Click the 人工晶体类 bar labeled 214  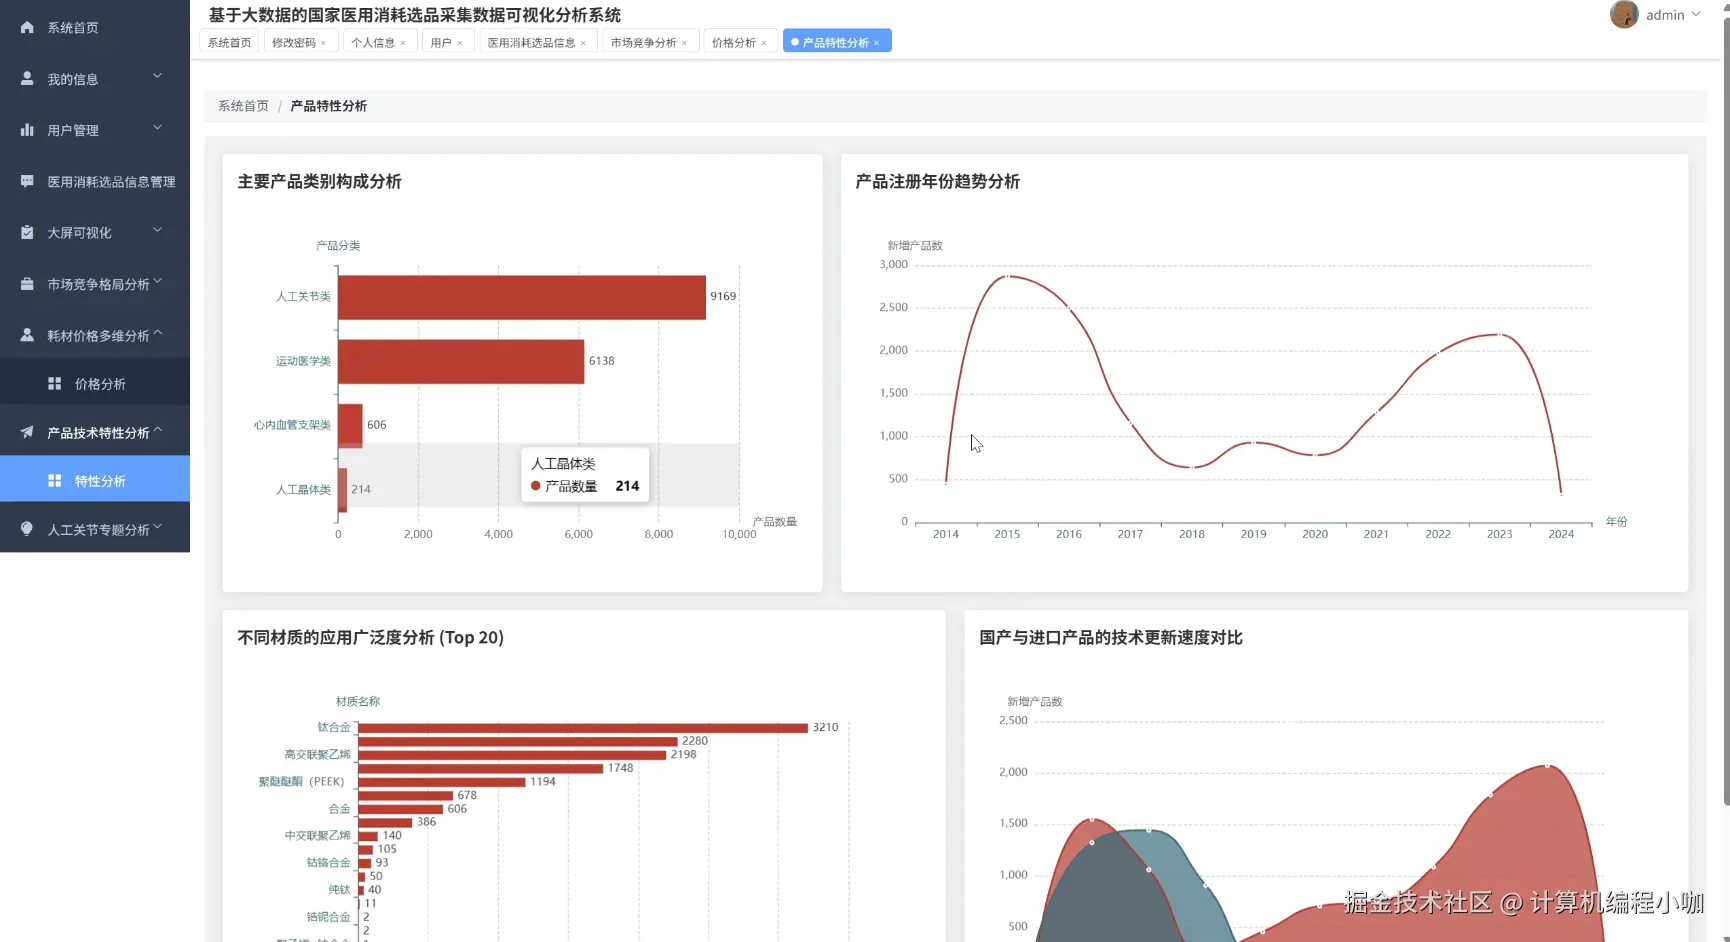pos(343,489)
